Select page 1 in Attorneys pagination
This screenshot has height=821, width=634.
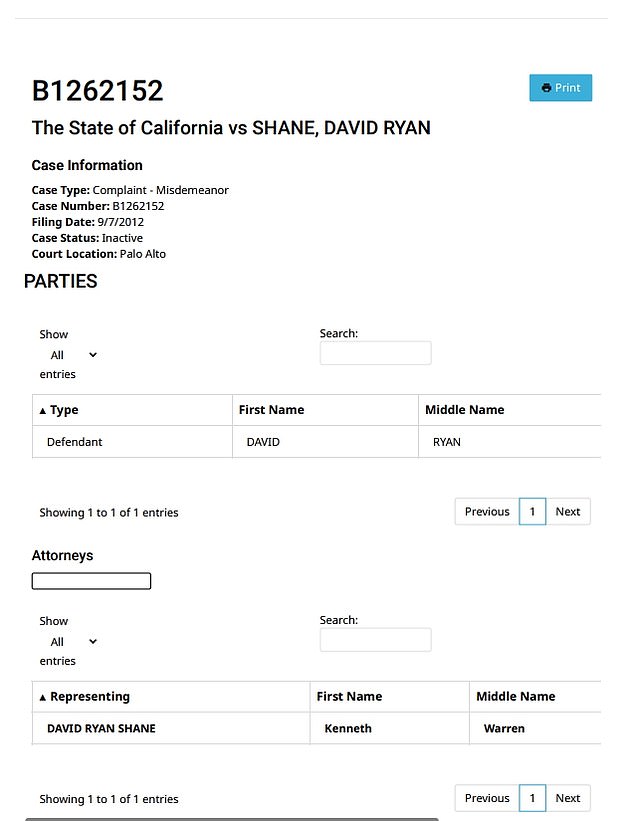point(532,799)
